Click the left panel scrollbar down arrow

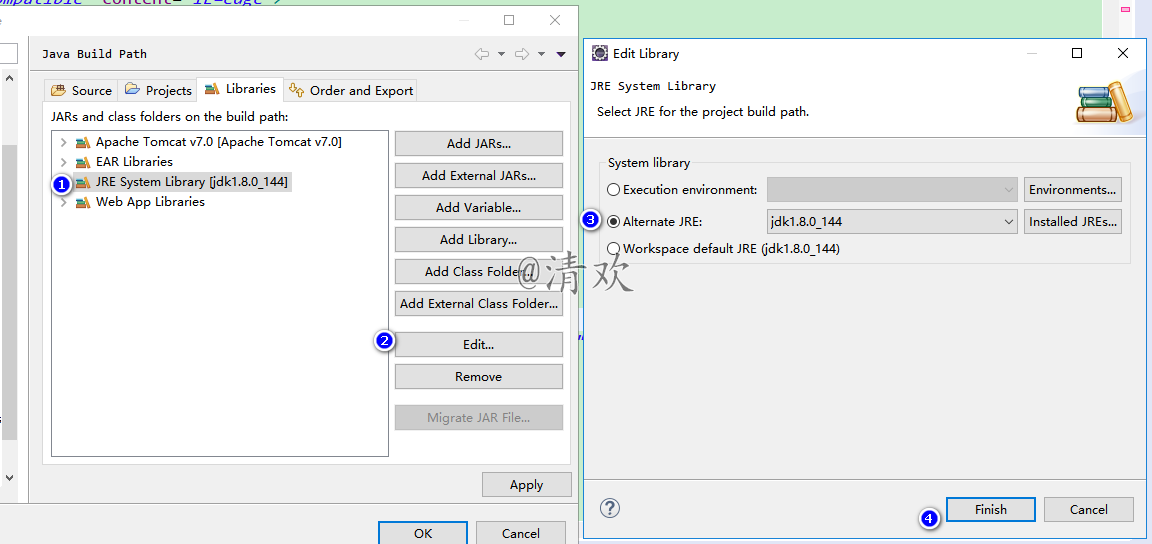10,478
